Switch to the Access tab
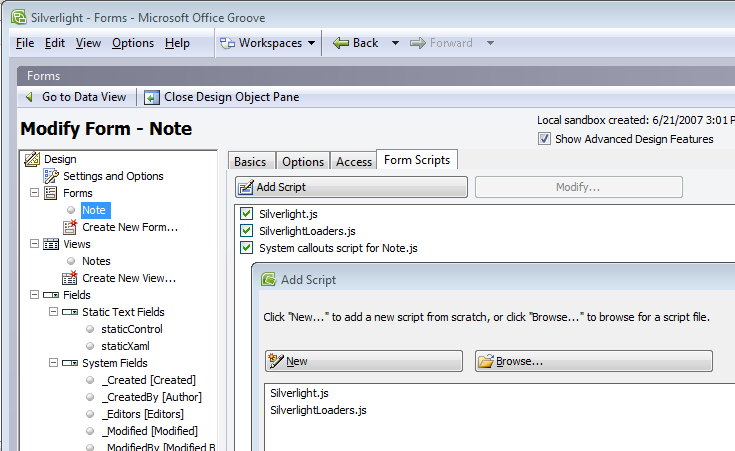 (354, 161)
